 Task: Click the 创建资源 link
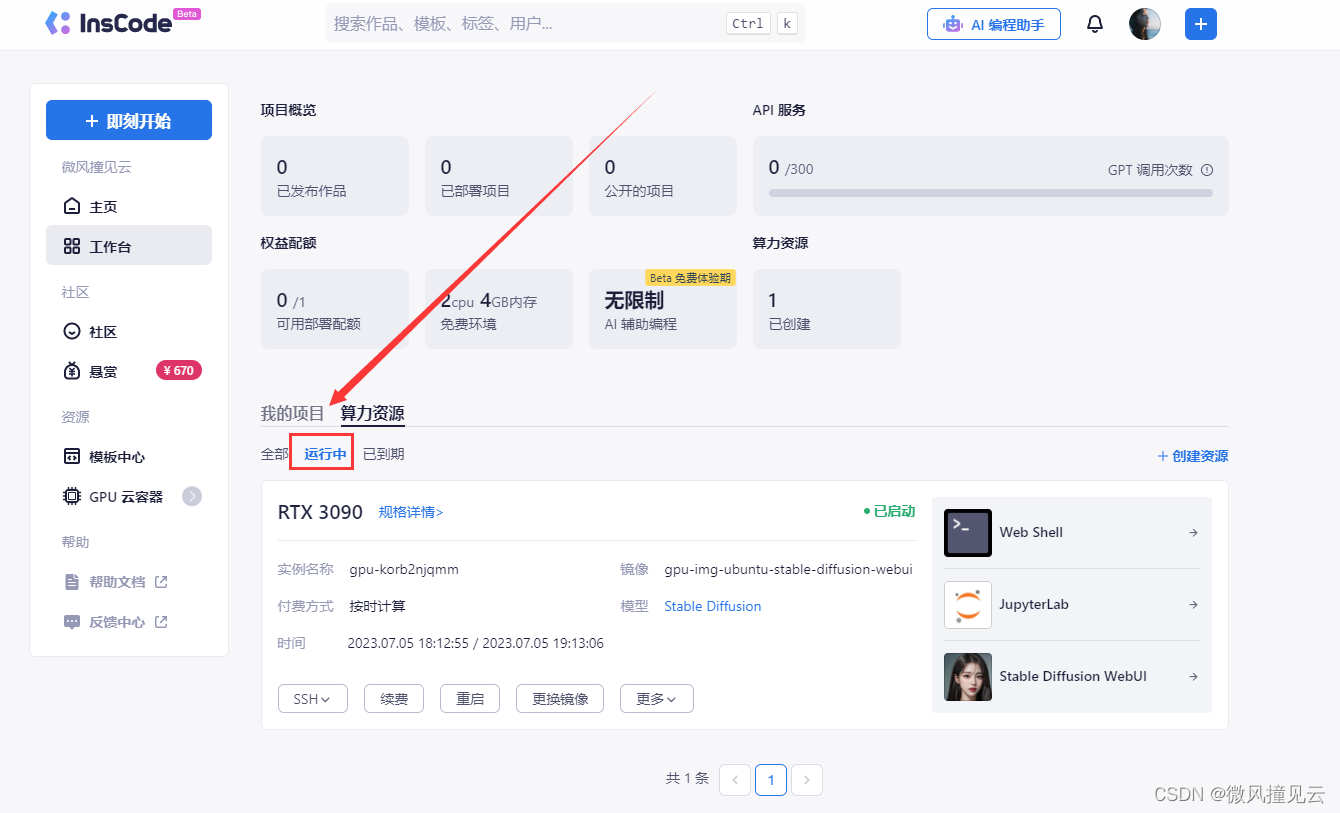[1192, 456]
